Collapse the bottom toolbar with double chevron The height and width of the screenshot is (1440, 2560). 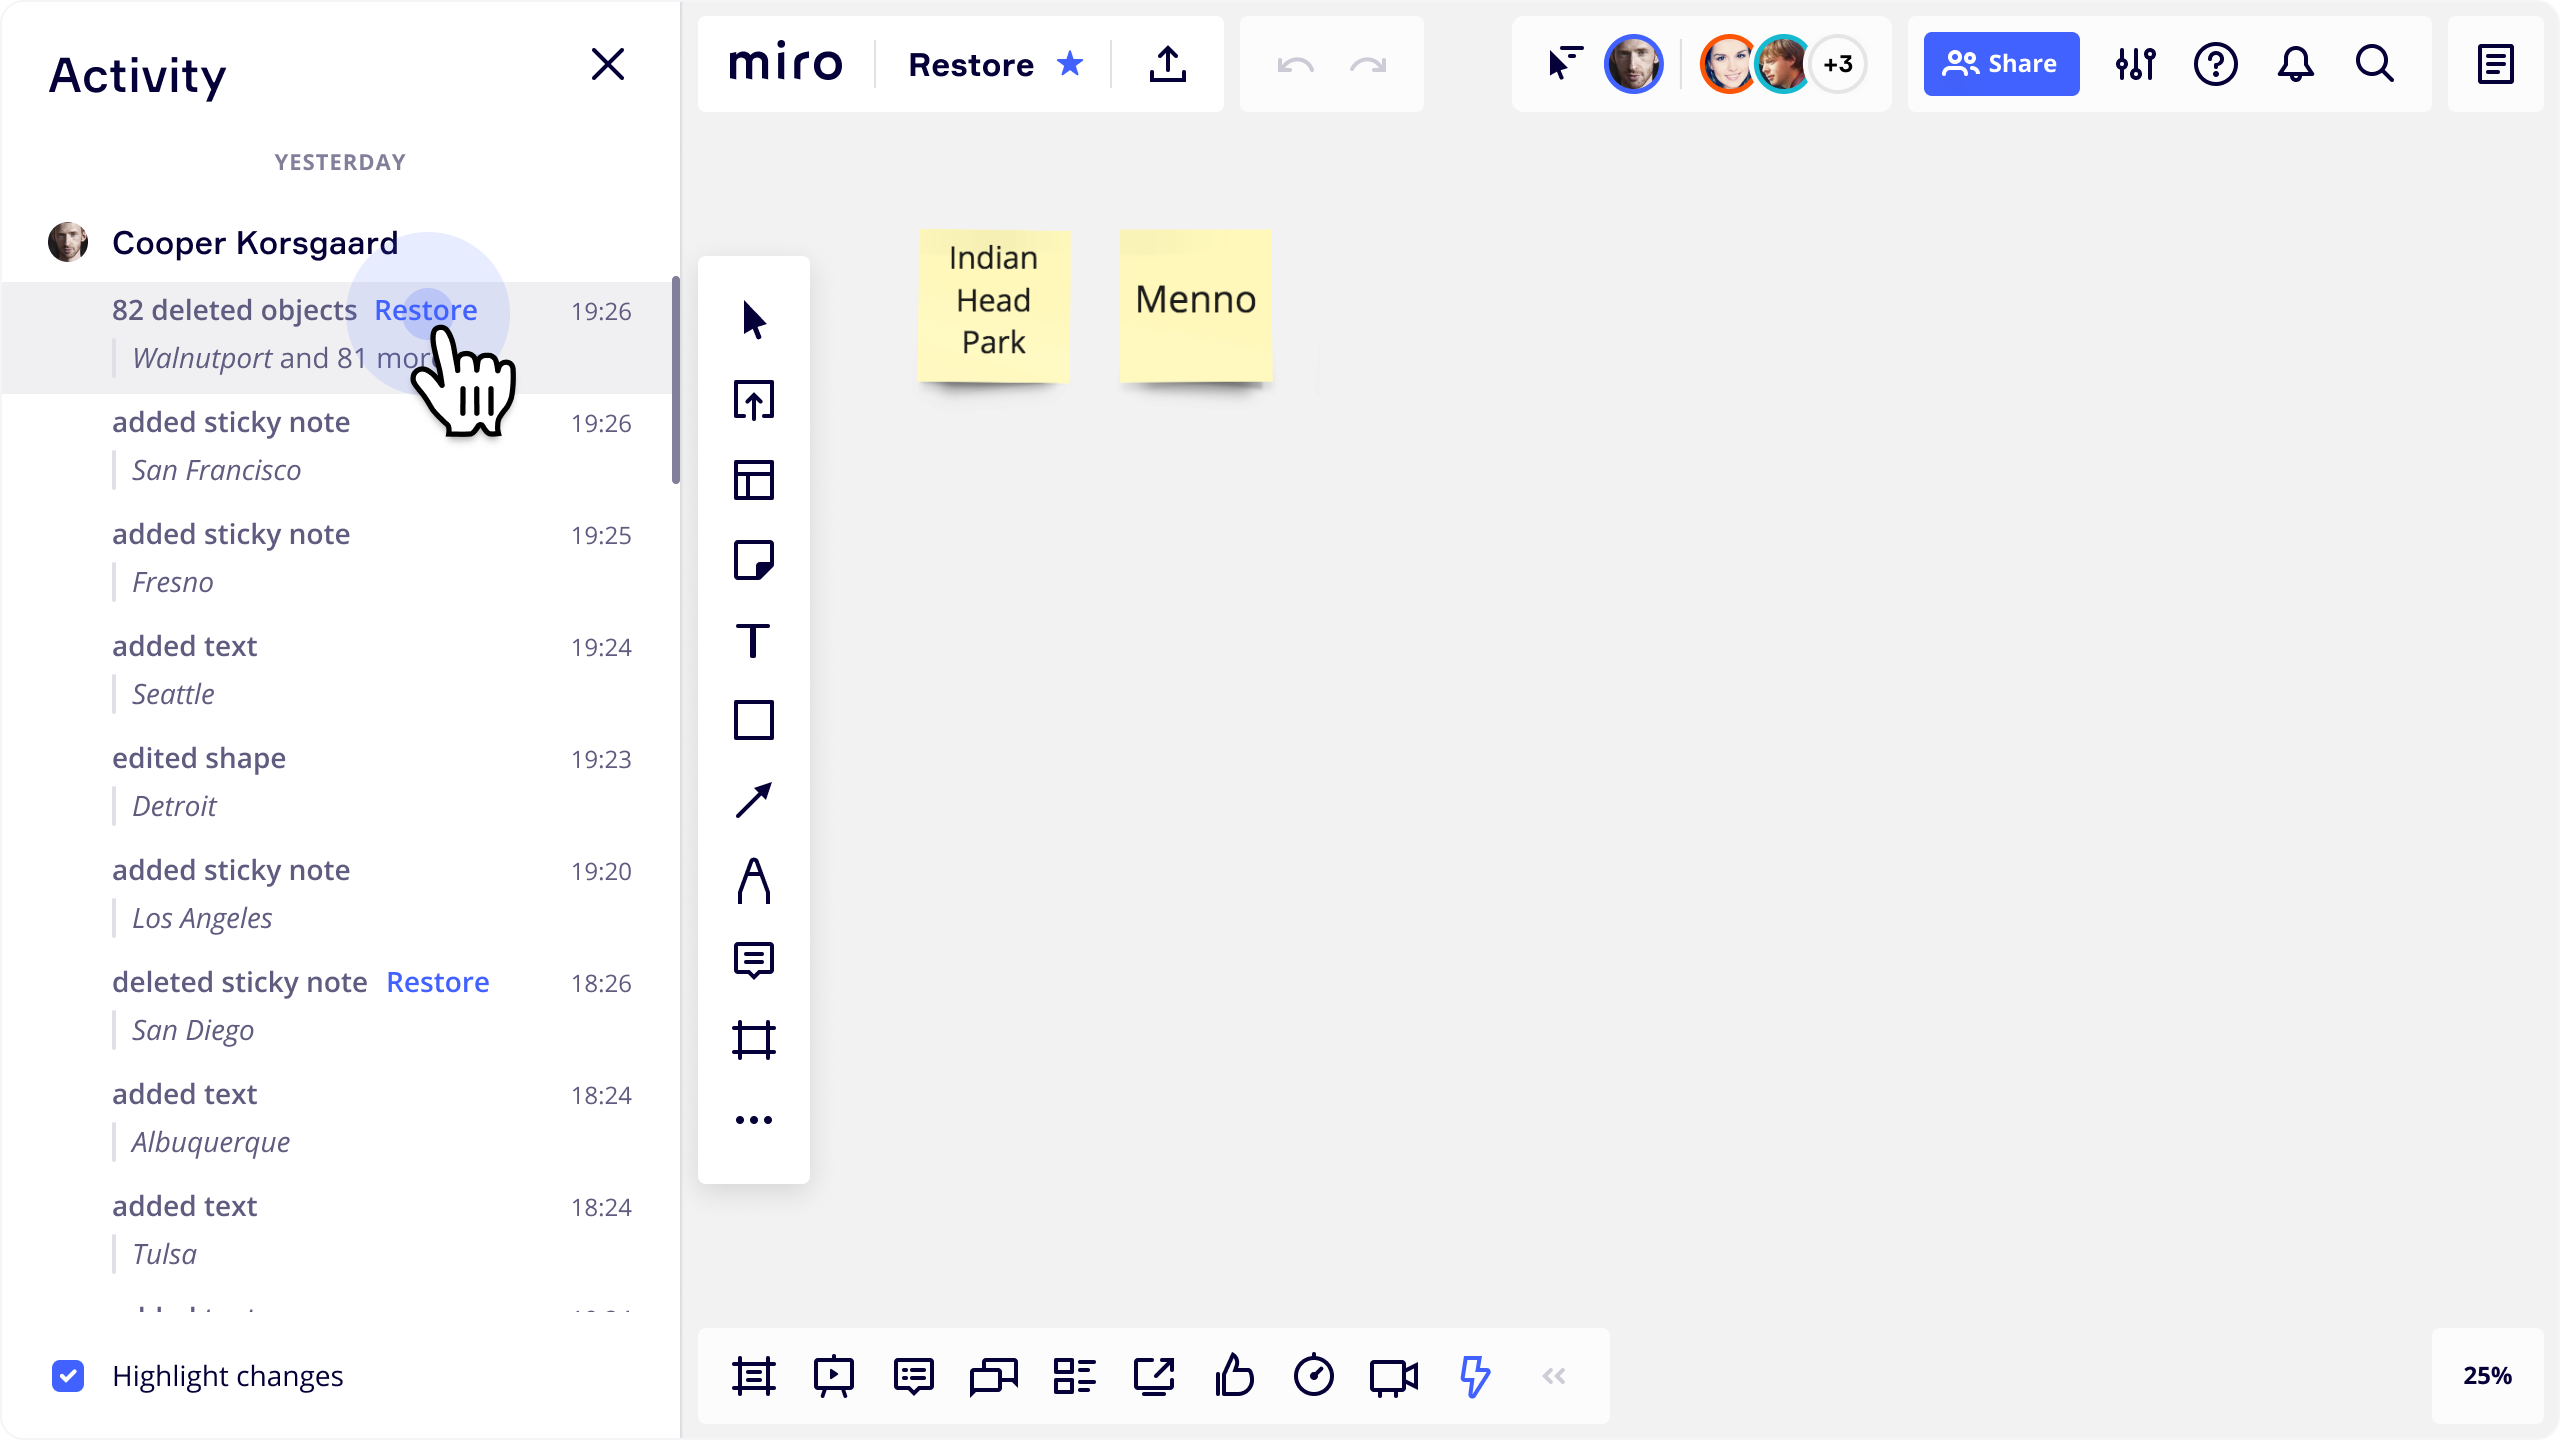[1554, 1376]
